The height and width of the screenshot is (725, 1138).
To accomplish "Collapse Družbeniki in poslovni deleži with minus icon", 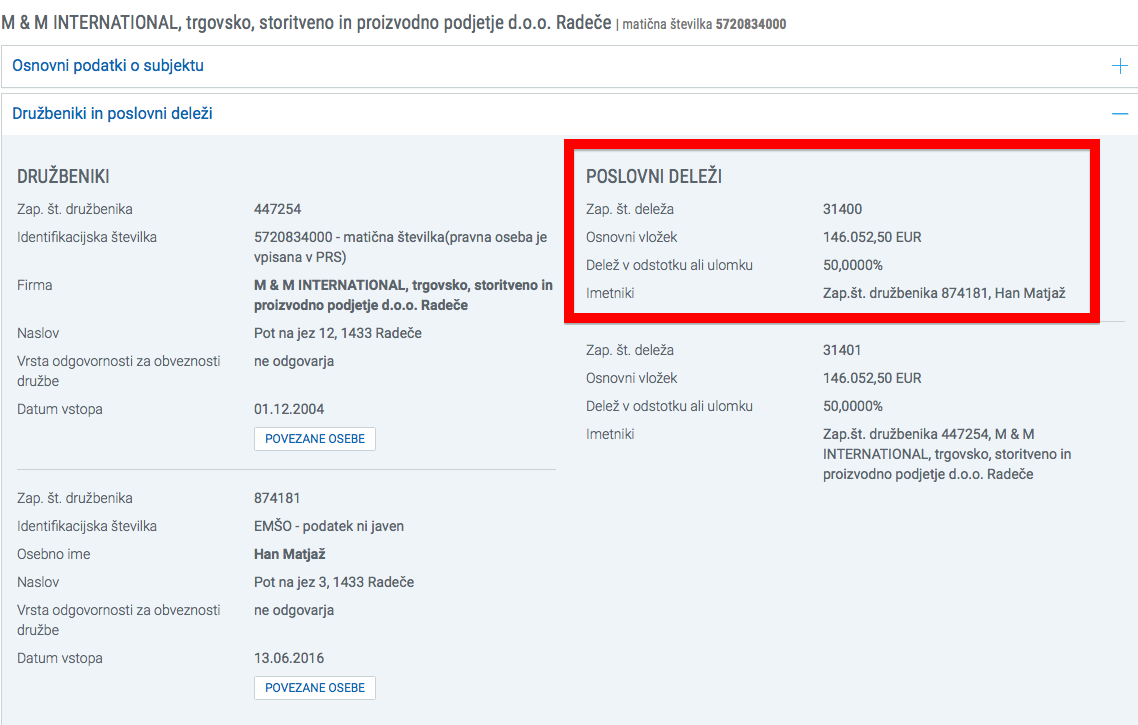I will (x=1120, y=114).
